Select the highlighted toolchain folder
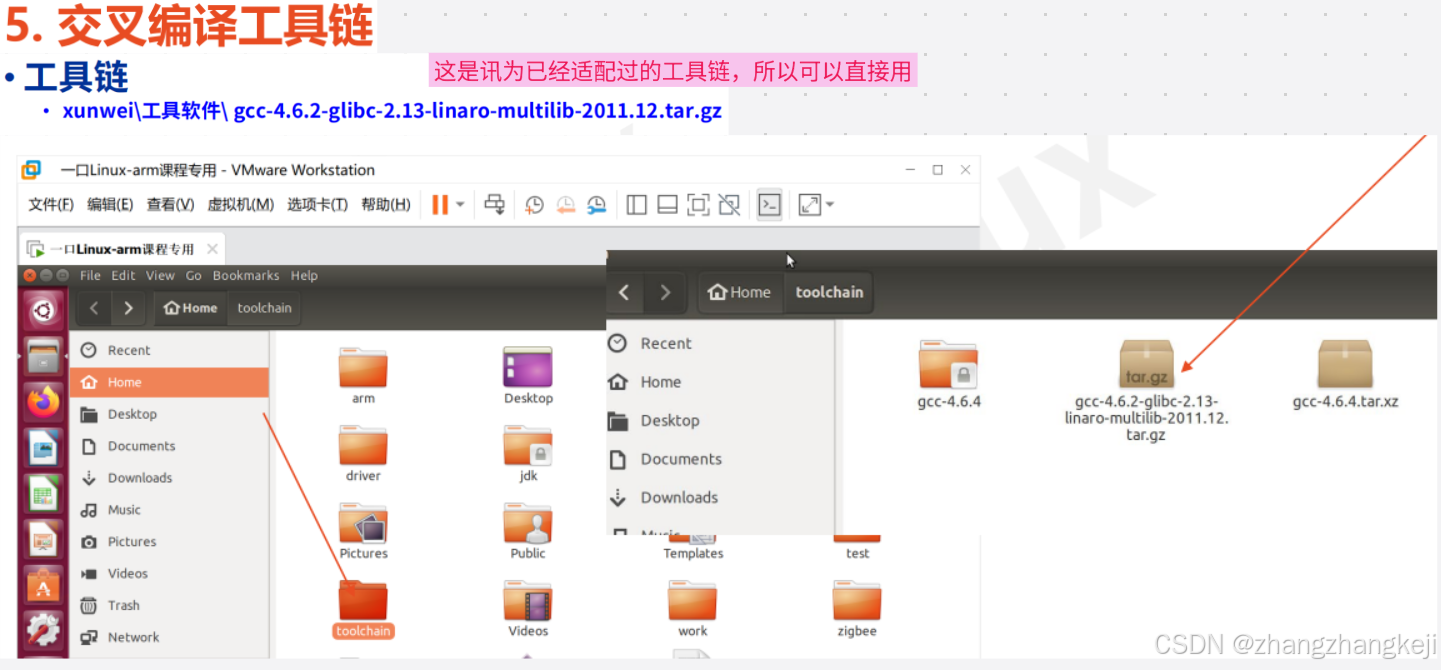1441x670 pixels. coord(363,608)
